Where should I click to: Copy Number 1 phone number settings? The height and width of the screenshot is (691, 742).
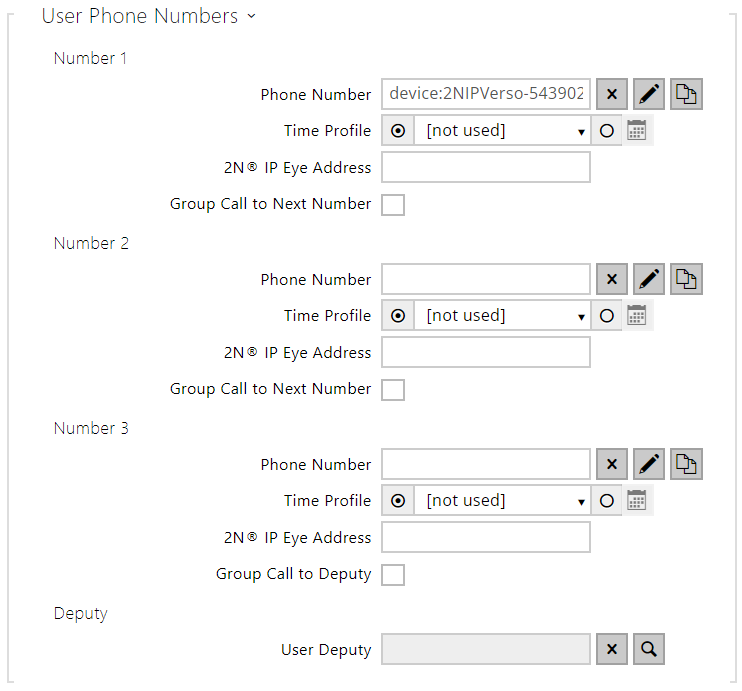pos(686,94)
